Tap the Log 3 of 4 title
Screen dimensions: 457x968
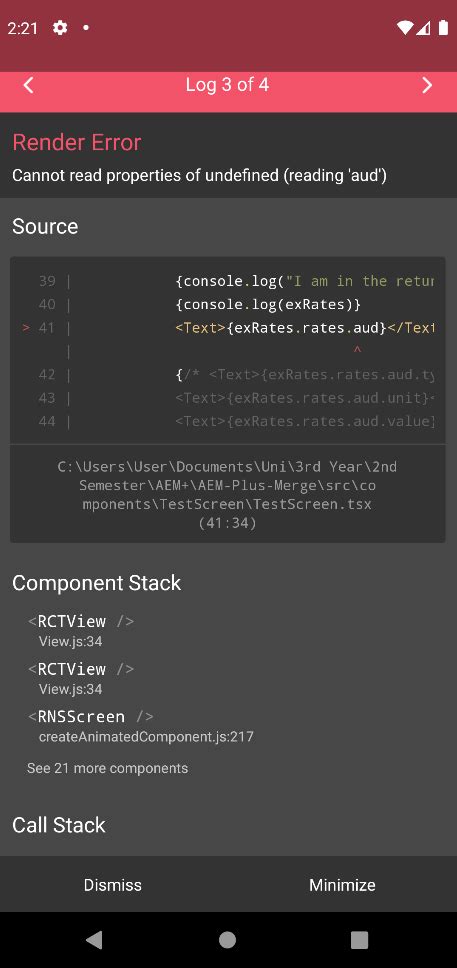click(227, 85)
